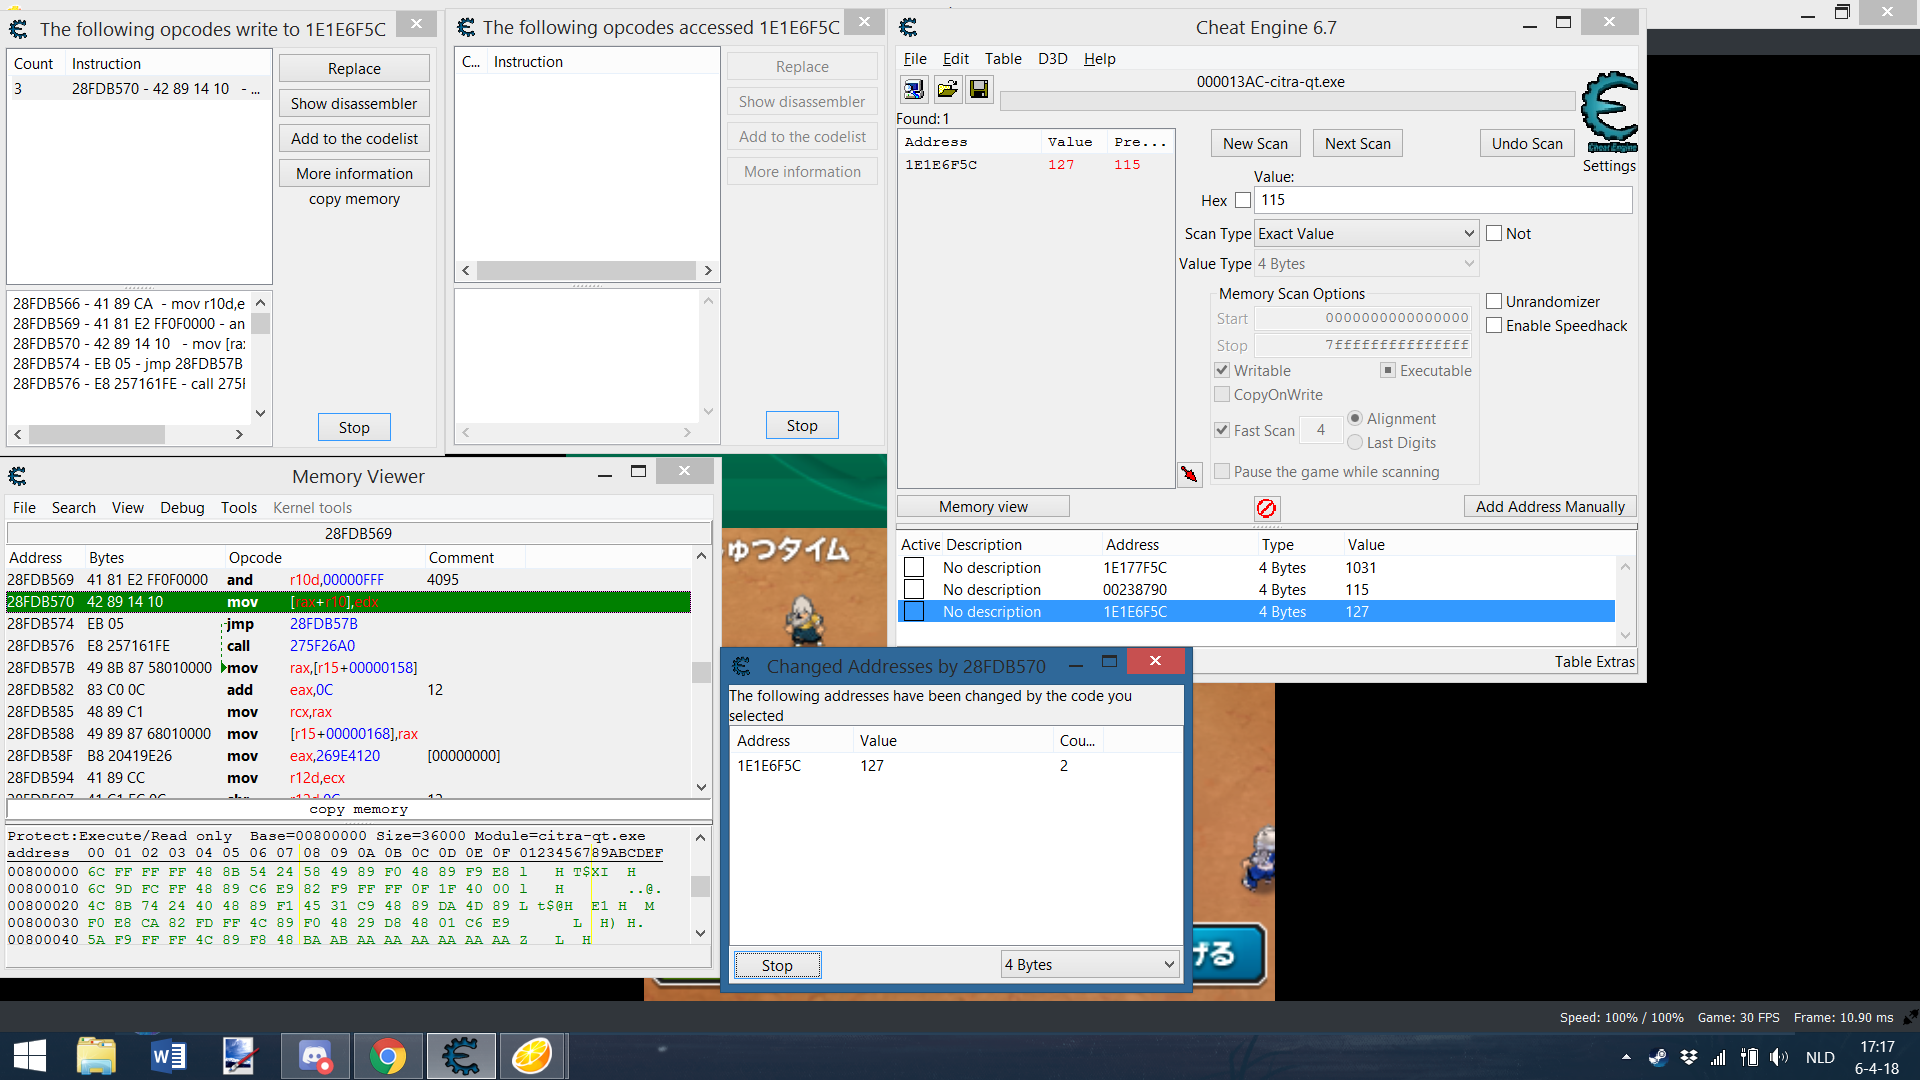Open the disabled Value Type dropdown

[x=1366, y=264]
